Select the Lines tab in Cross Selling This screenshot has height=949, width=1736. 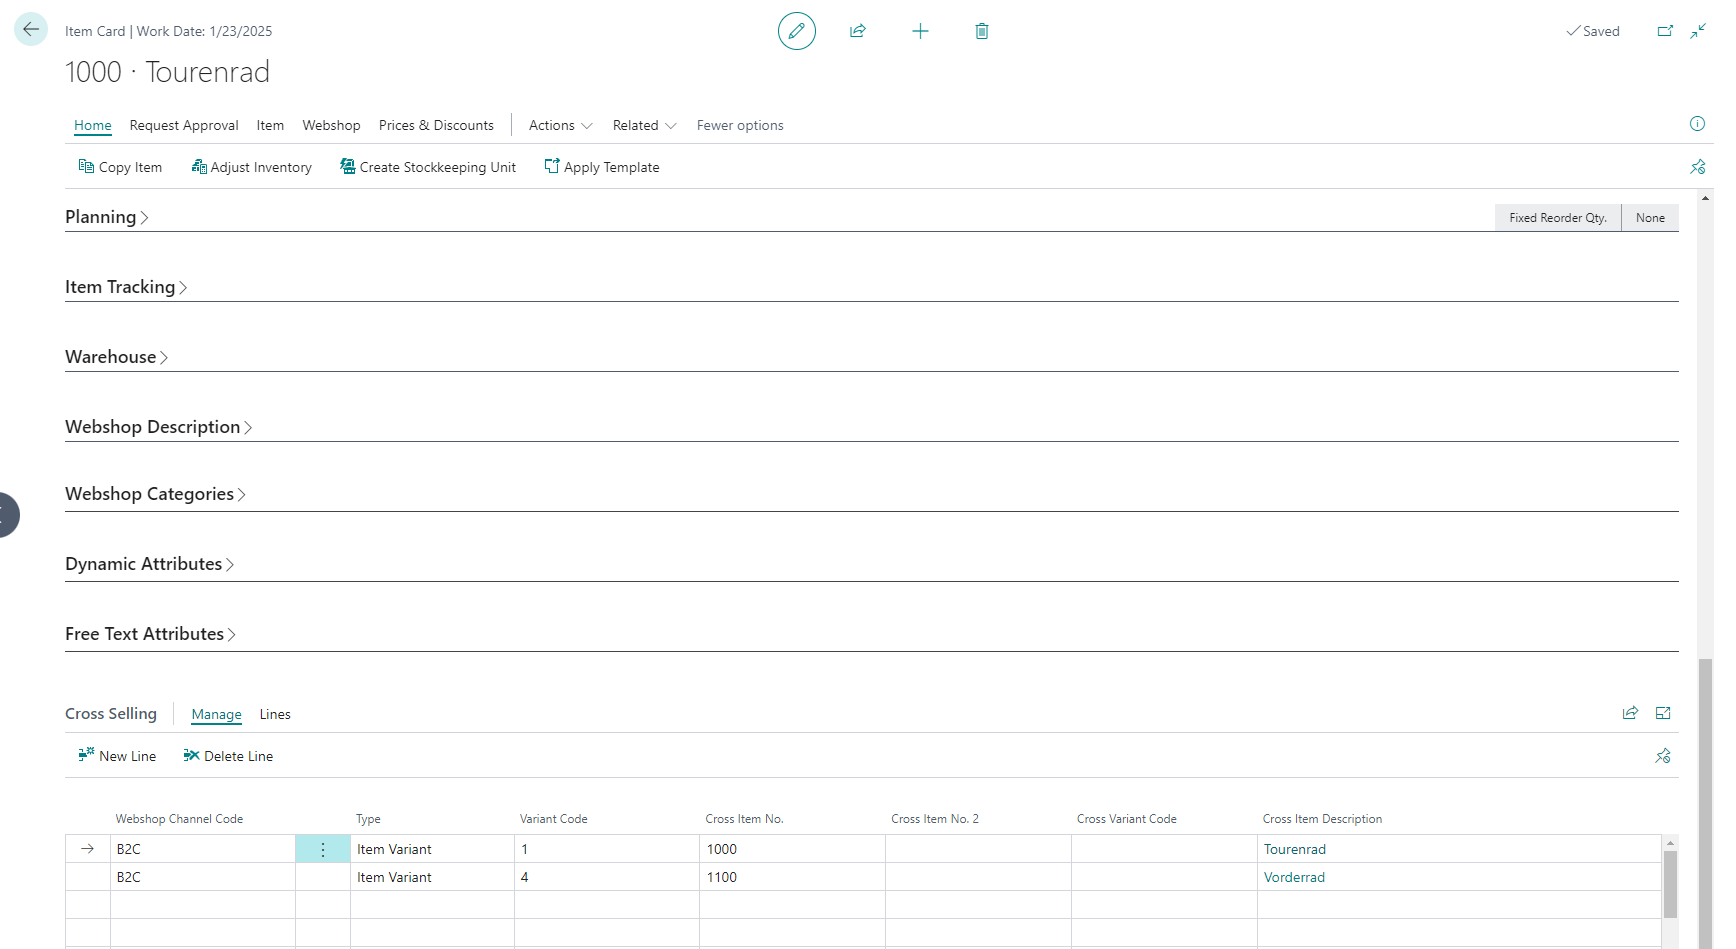coord(275,714)
